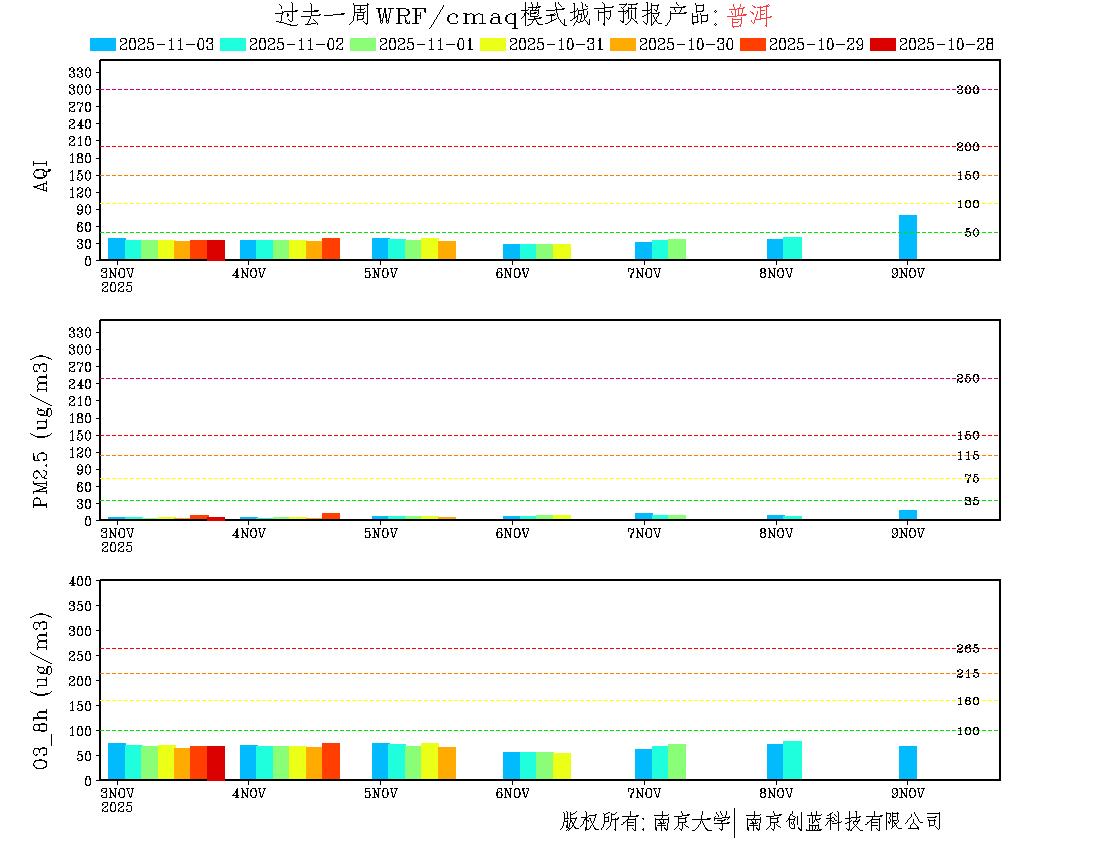Viewport: 1100px width, 850px height.
Task: Click the 2025-11-03 blue legend swatch
Action: pos(103,44)
